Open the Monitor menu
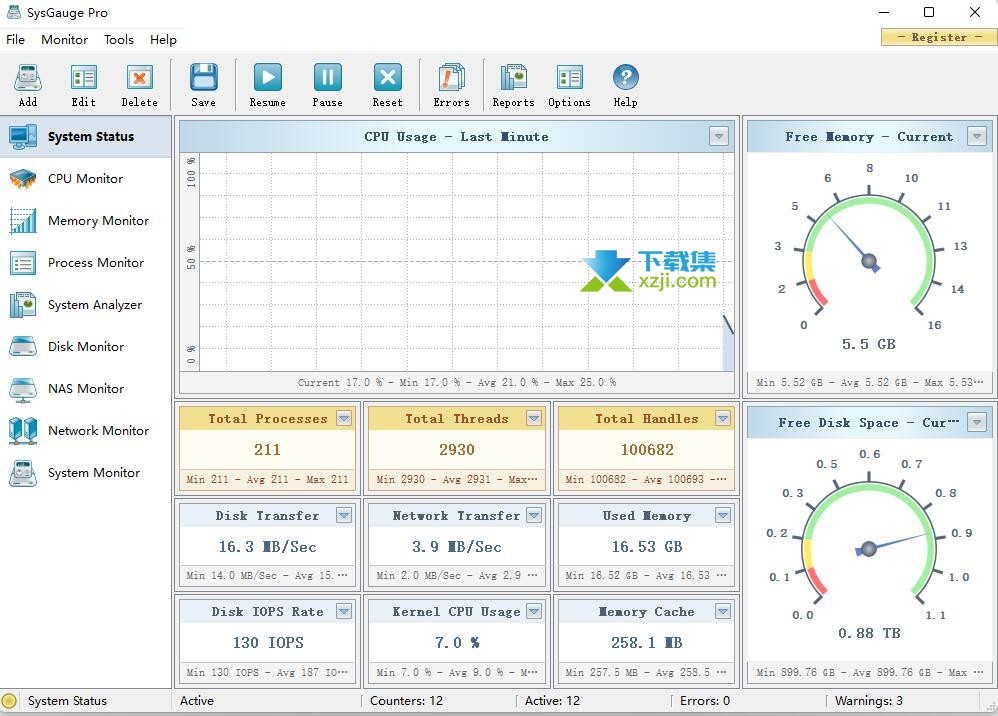The width and height of the screenshot is (998, 716). [64, 39]
